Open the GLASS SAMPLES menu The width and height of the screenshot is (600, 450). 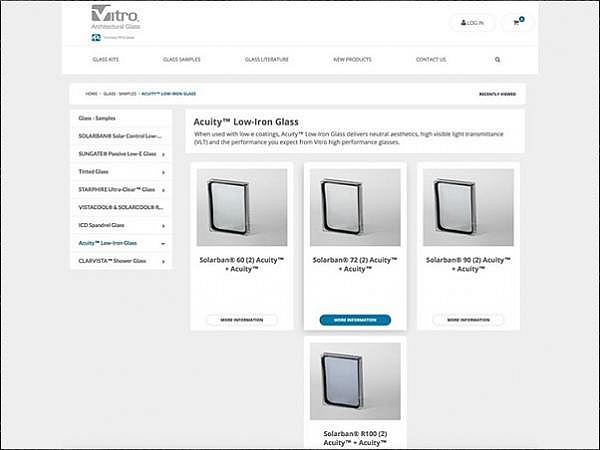pos(182,60)
